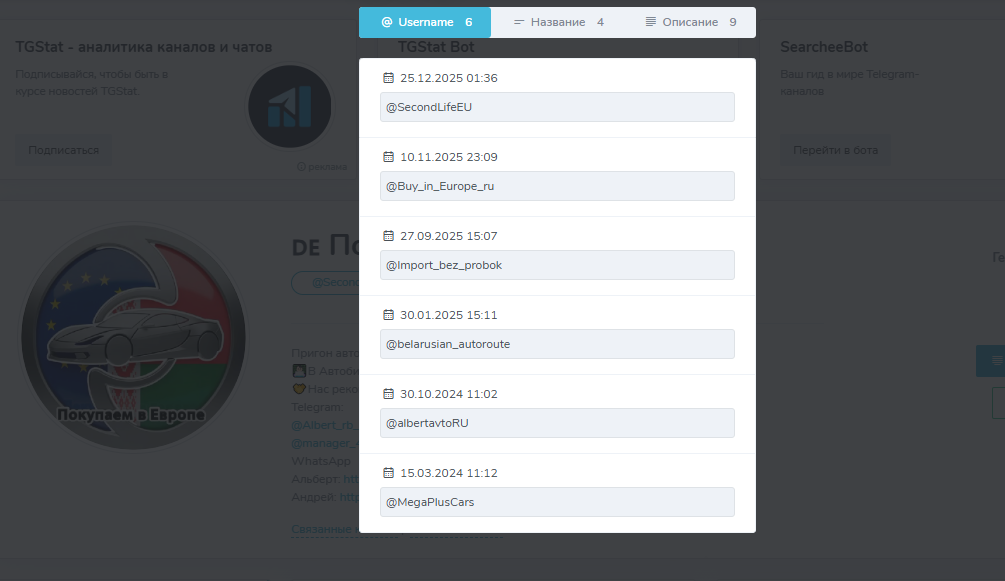The image size is (1005, 581).
Task: Click the date text 10.11.2025 23:09
Action: tap(449, 157)
